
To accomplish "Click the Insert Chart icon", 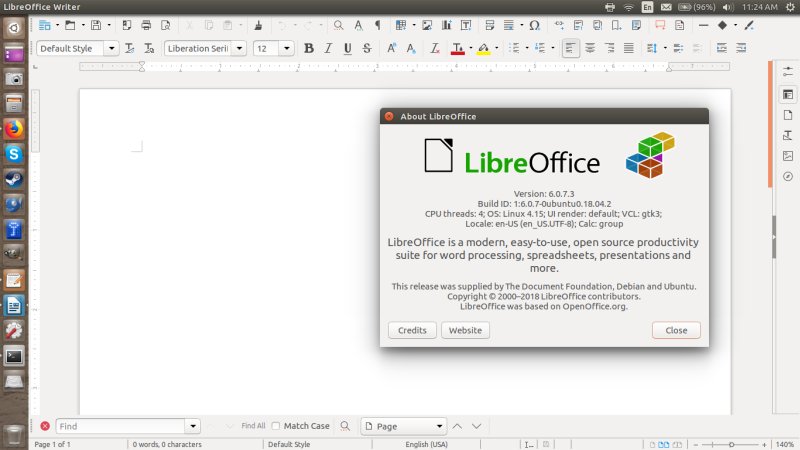I will click(446, 25).
